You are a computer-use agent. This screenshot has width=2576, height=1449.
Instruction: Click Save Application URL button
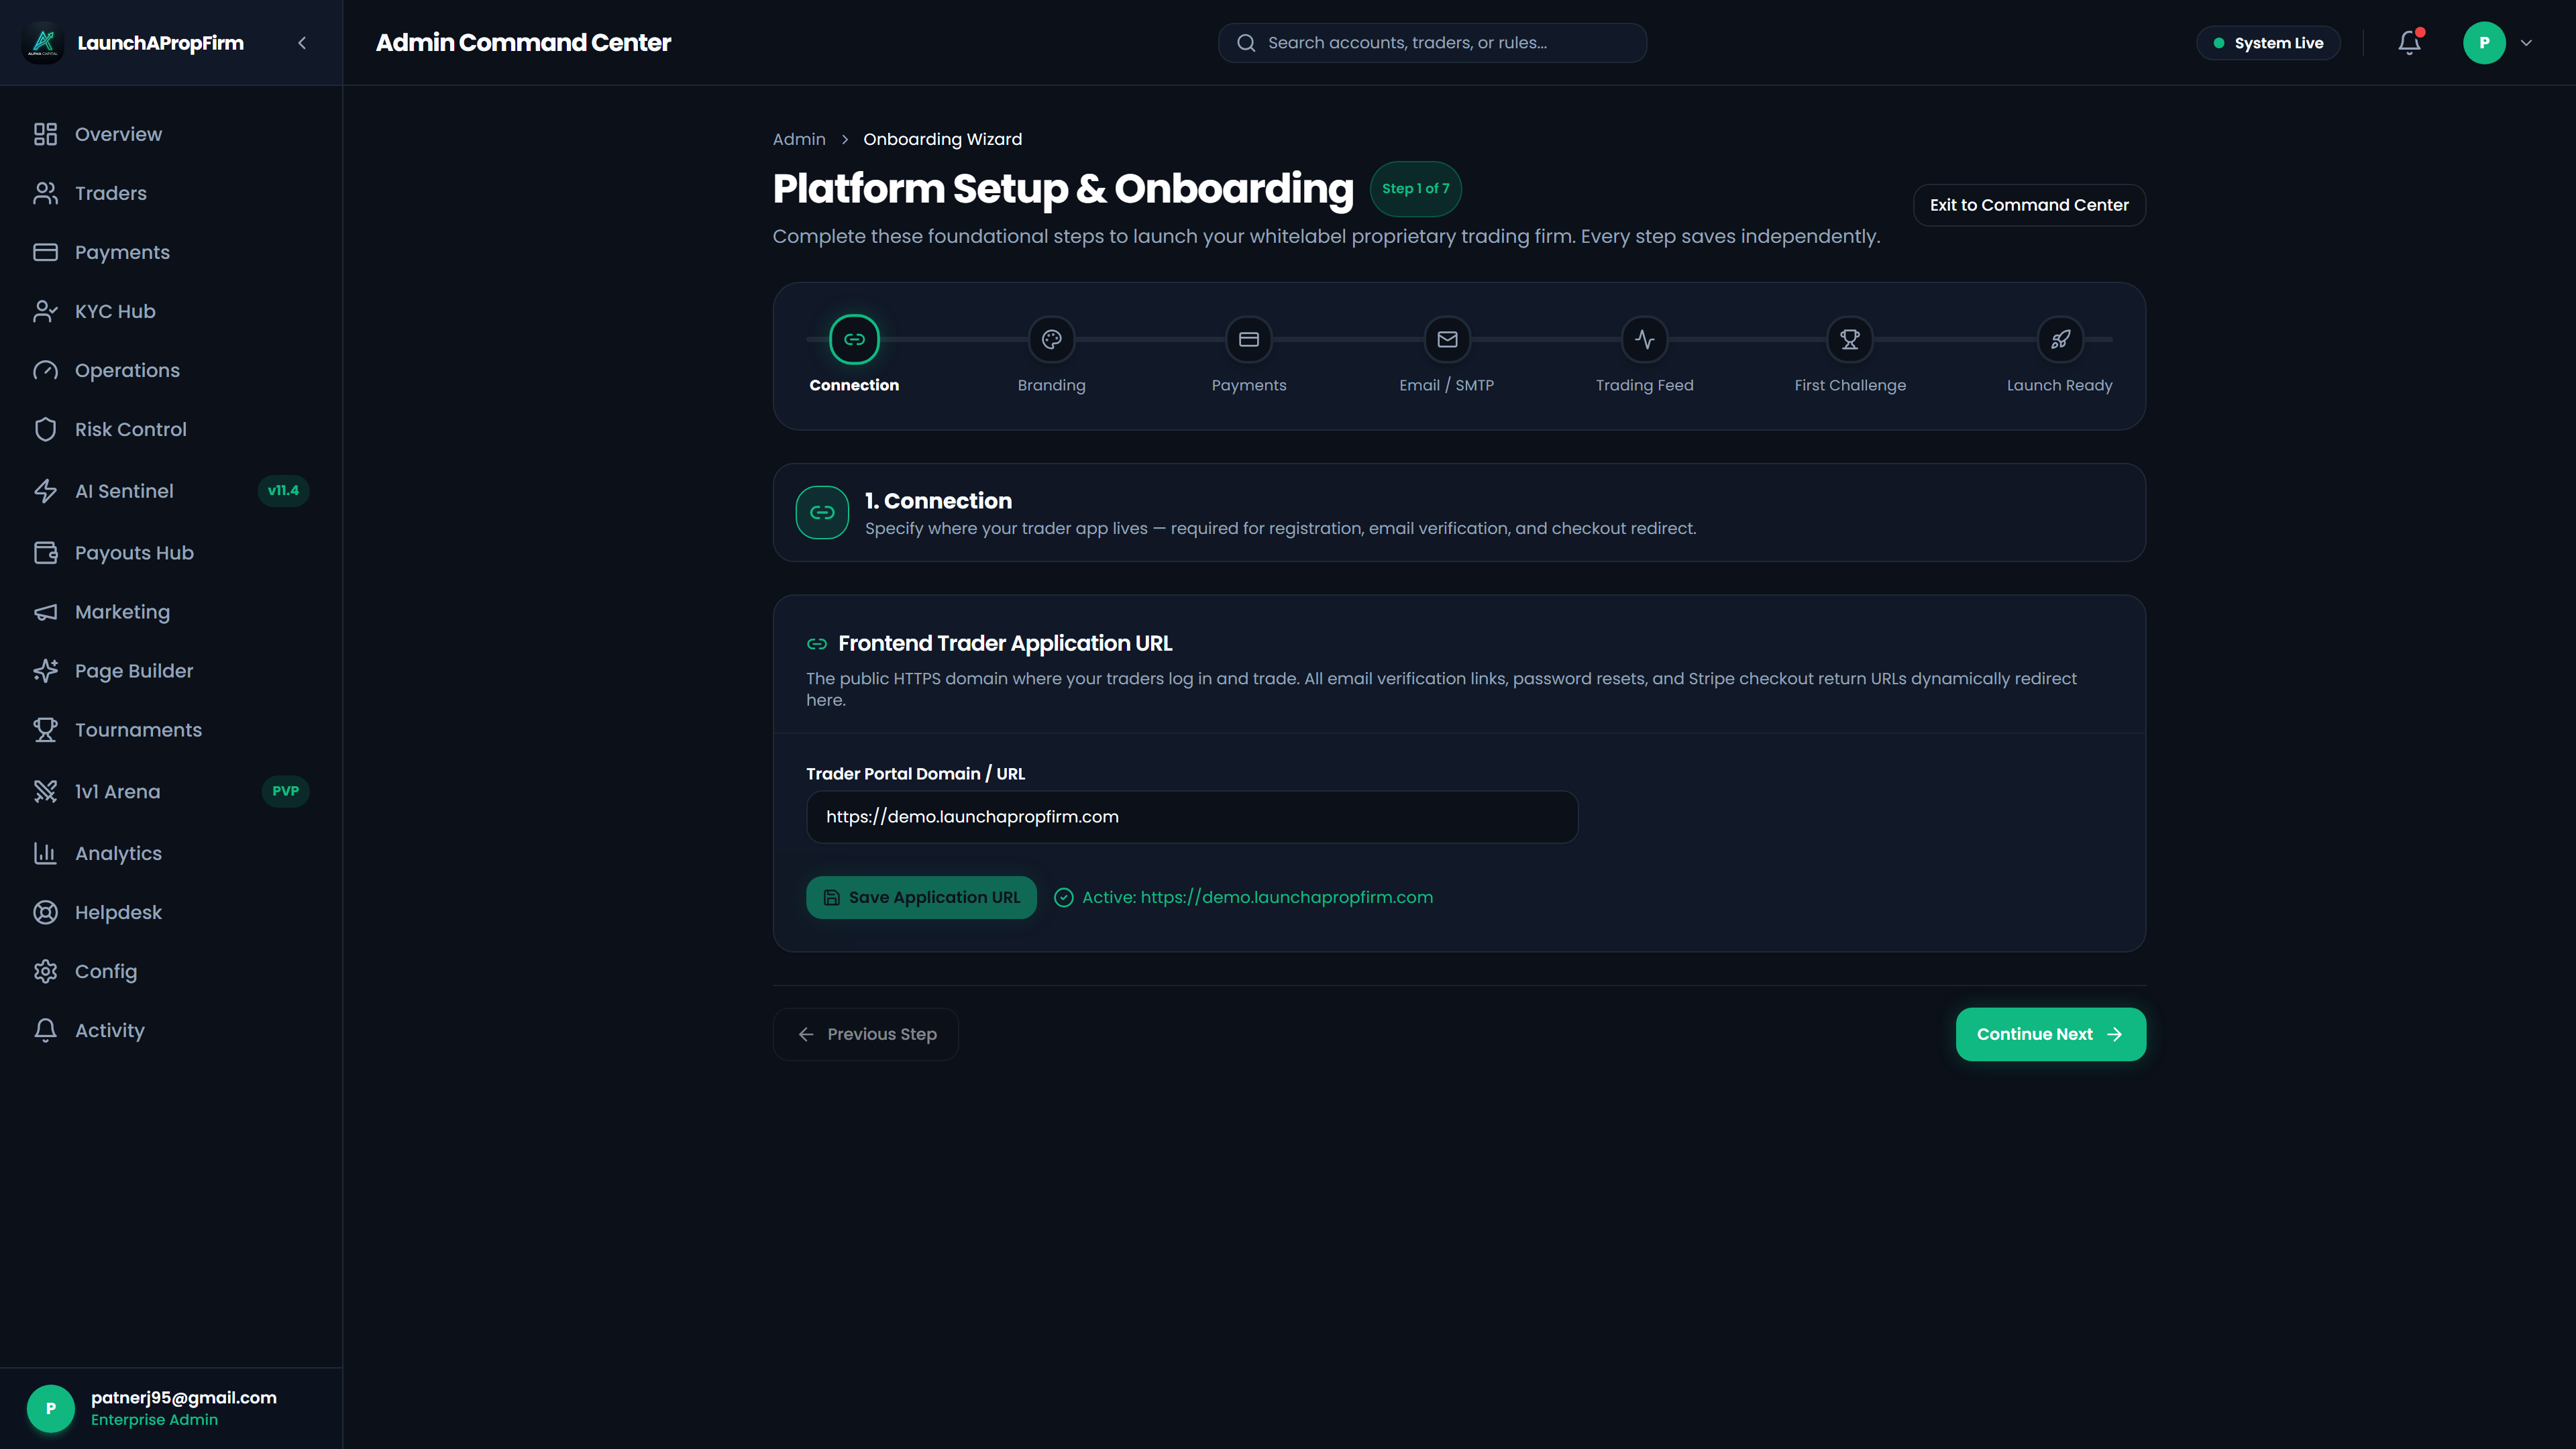921,898
